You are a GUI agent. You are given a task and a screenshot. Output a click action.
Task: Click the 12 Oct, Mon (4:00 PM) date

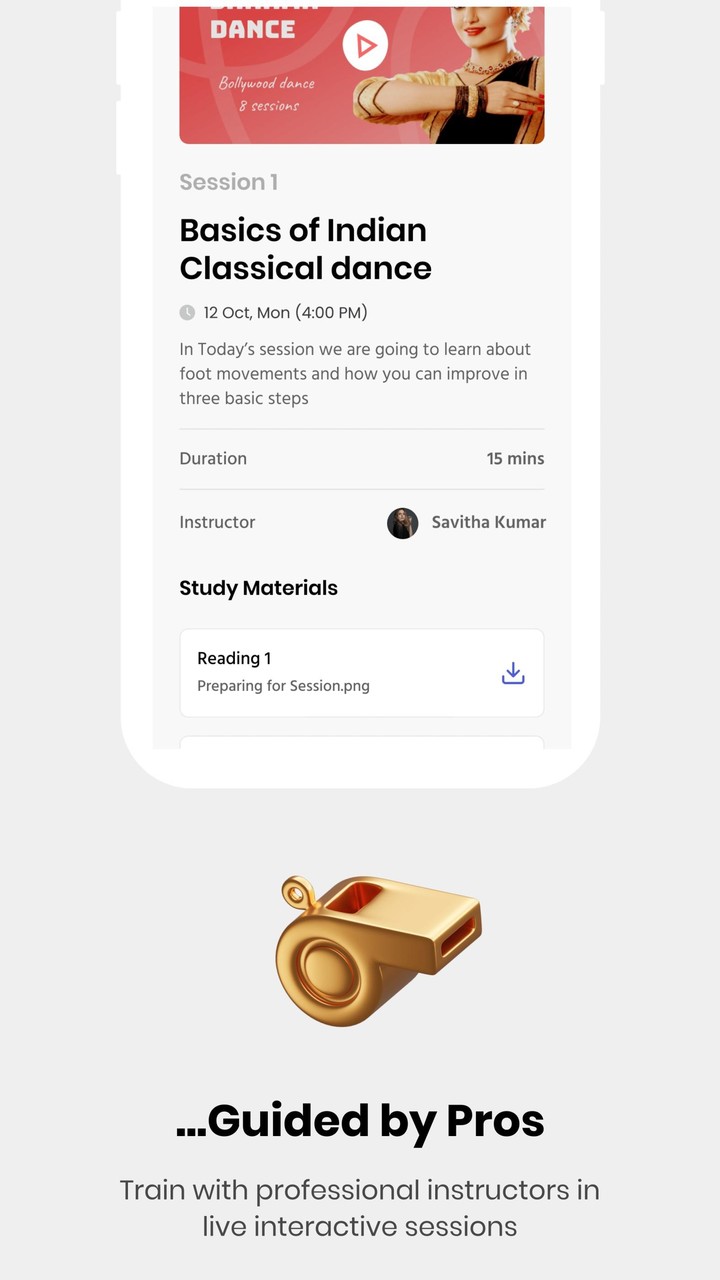pos(286,313)
